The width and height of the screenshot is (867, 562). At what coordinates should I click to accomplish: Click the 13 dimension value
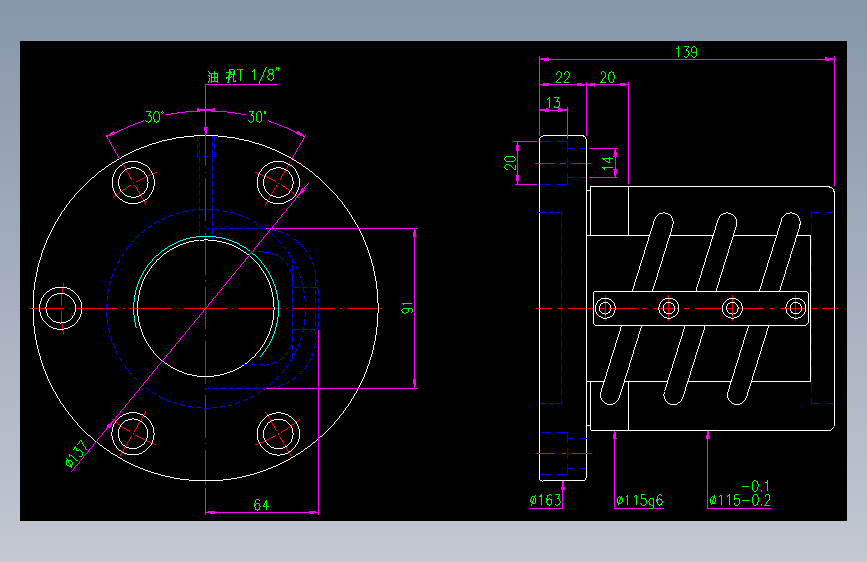(x=553, y=103)
